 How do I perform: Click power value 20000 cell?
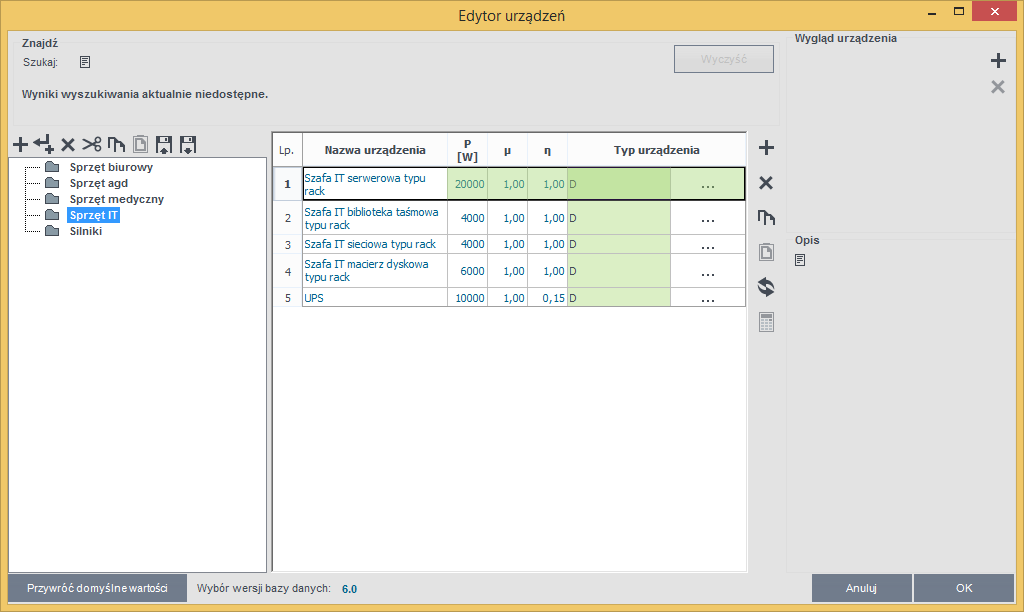click(468, 184)
